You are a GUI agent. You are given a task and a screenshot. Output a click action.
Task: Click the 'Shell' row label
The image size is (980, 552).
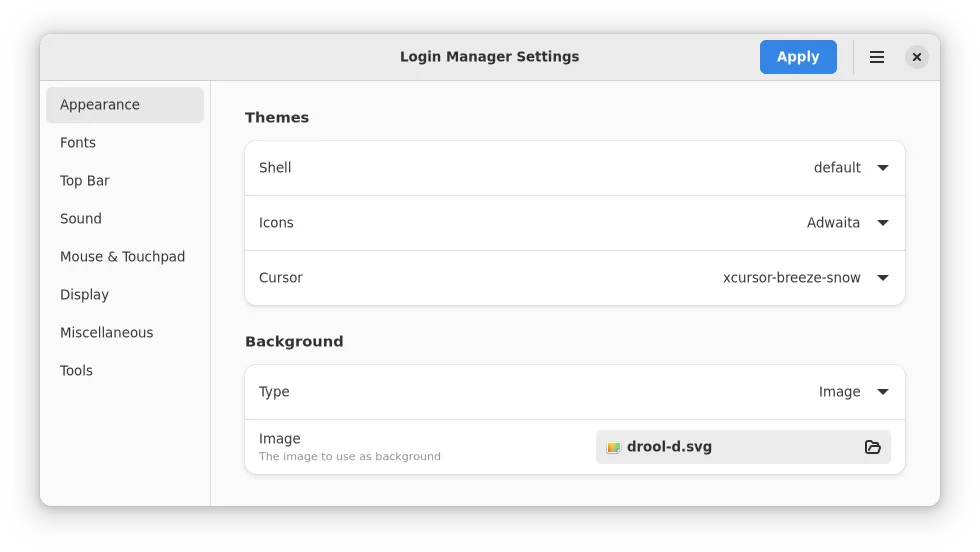pyautogui.click(x=275, y=168)
